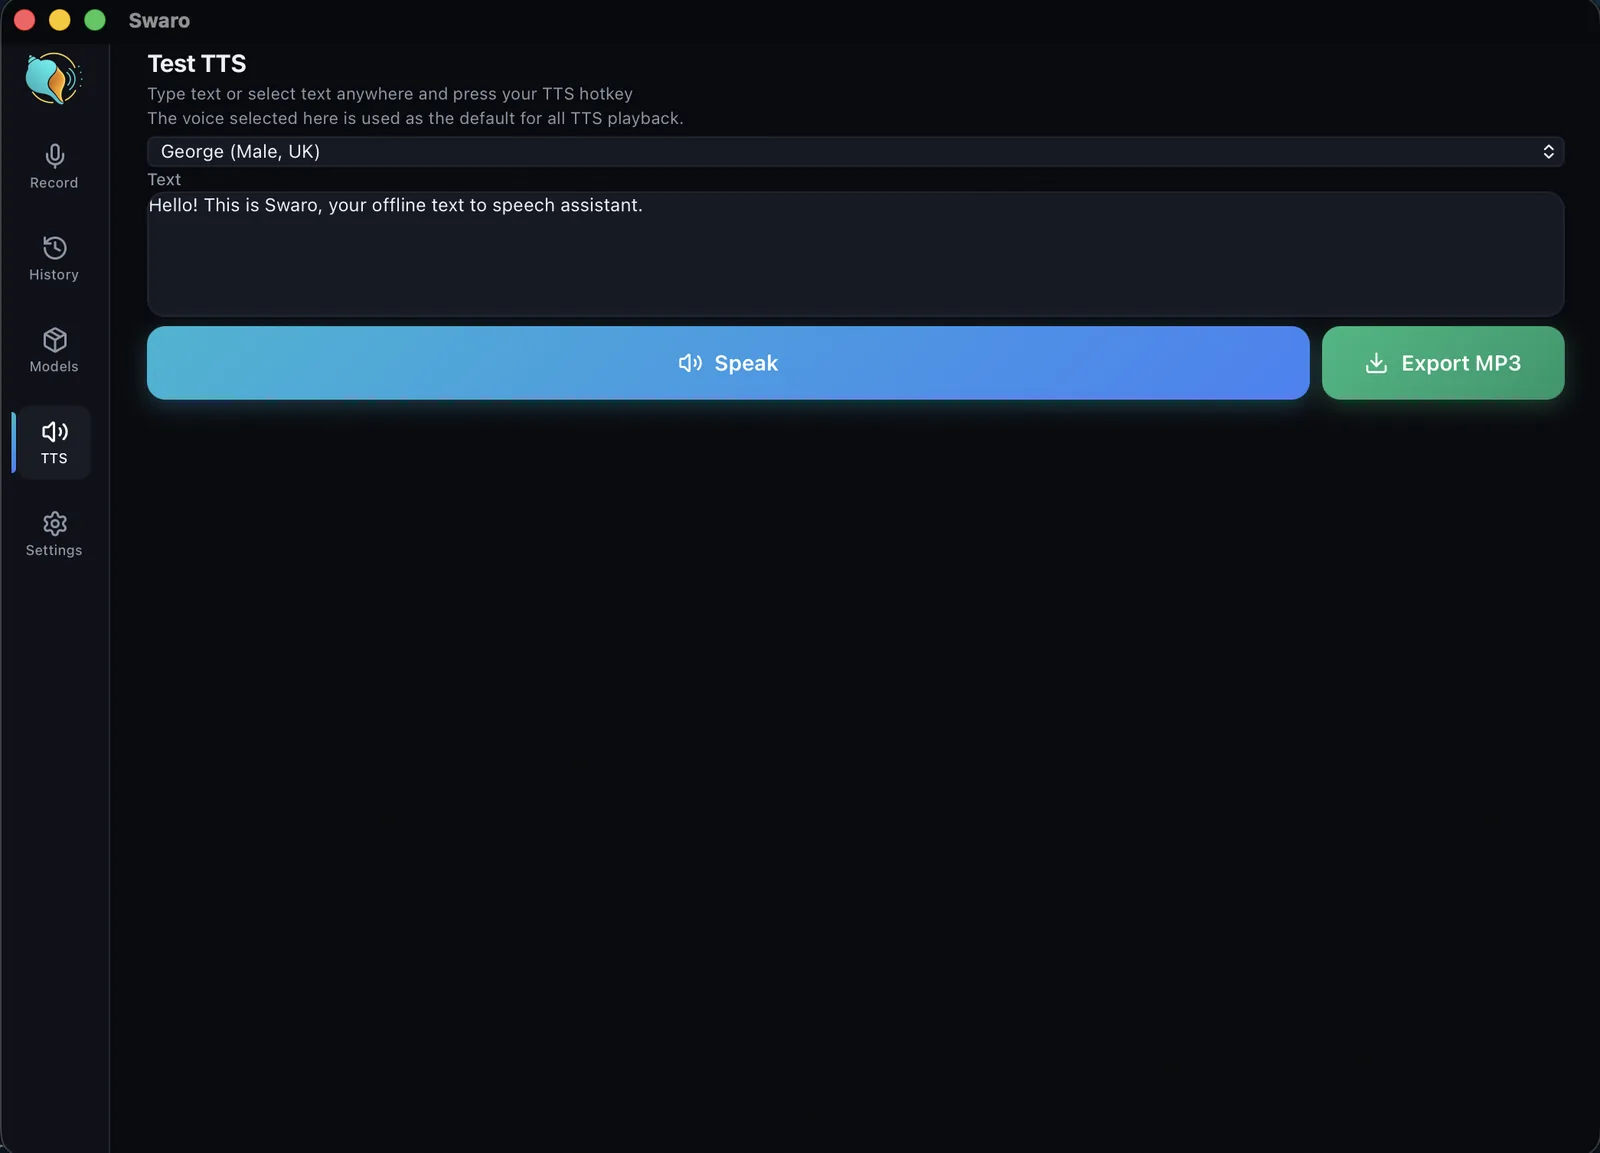Viewport: 1600px width, 1153px height.
Task: Click the green fullscreen window button
Action: click(95, 20)
